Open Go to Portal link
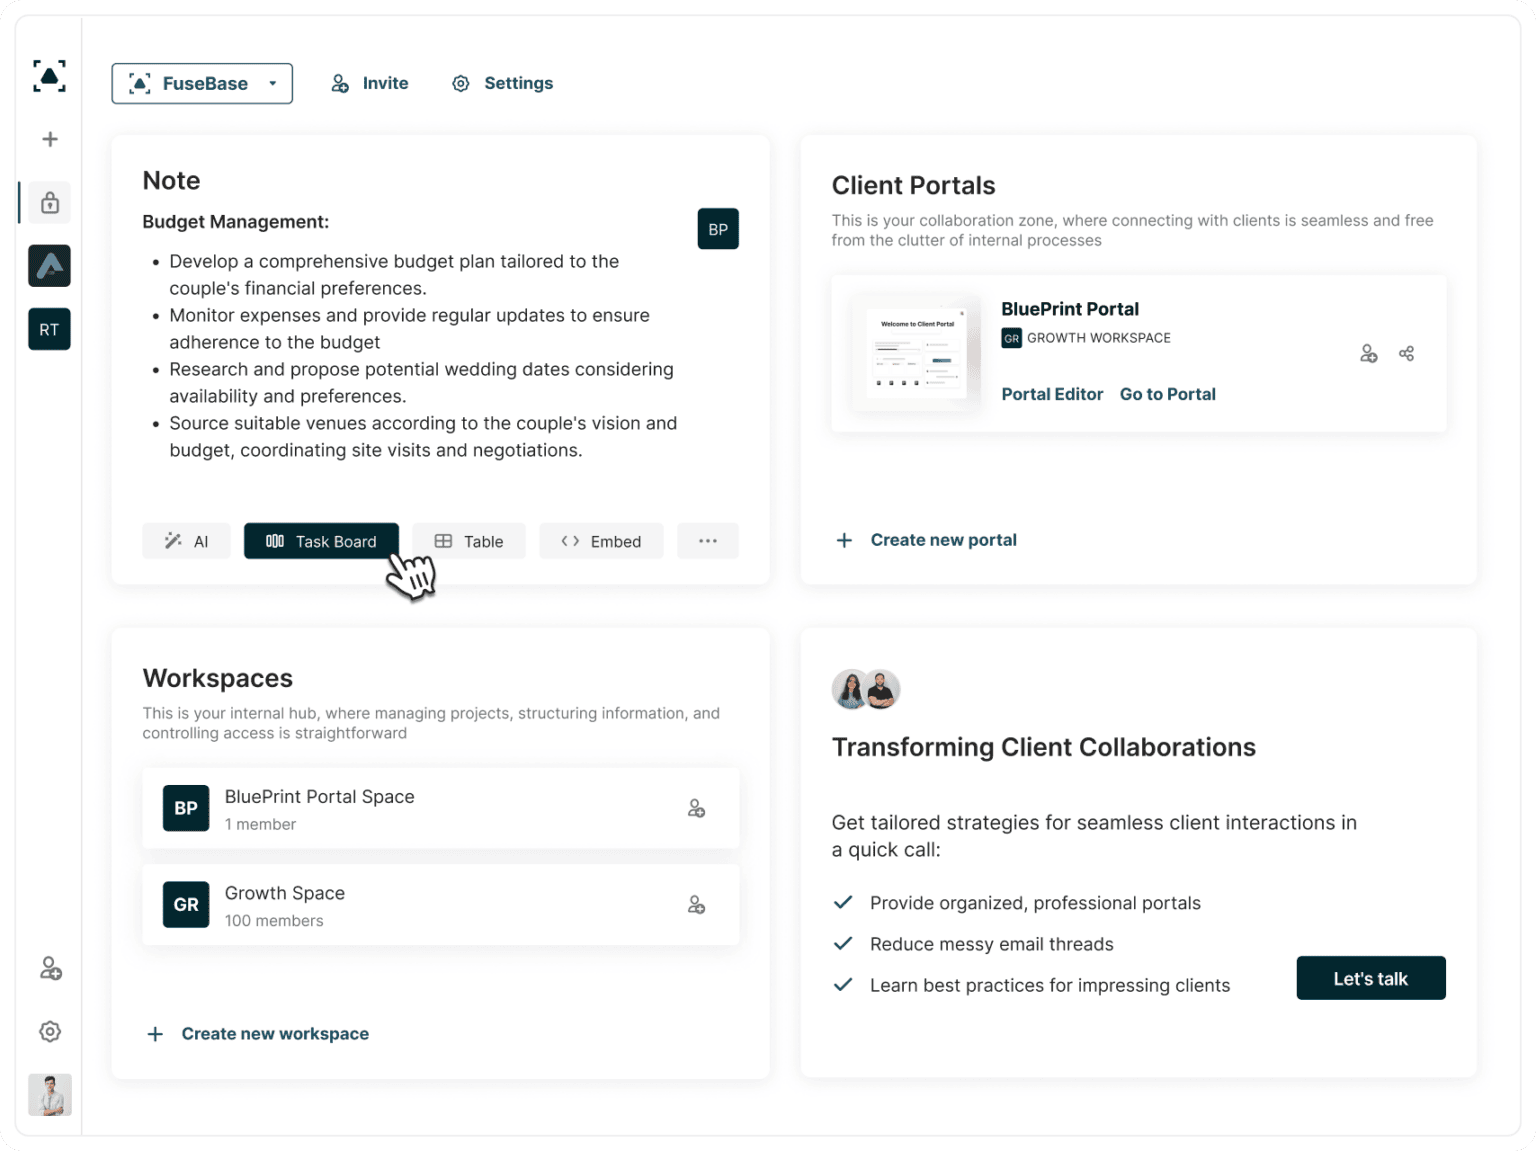 (1167, 394)
